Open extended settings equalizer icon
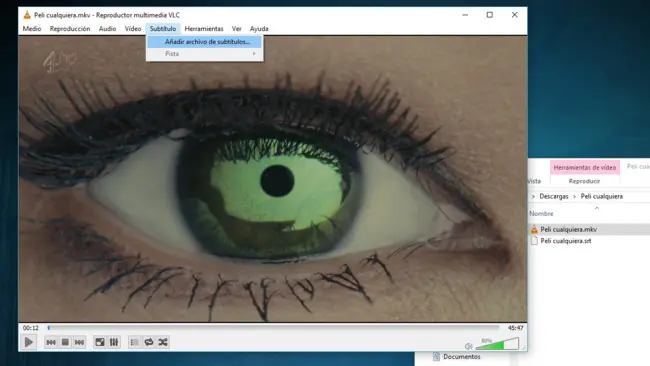The width and height of the screenshot is (650, 366). point(114,342)
